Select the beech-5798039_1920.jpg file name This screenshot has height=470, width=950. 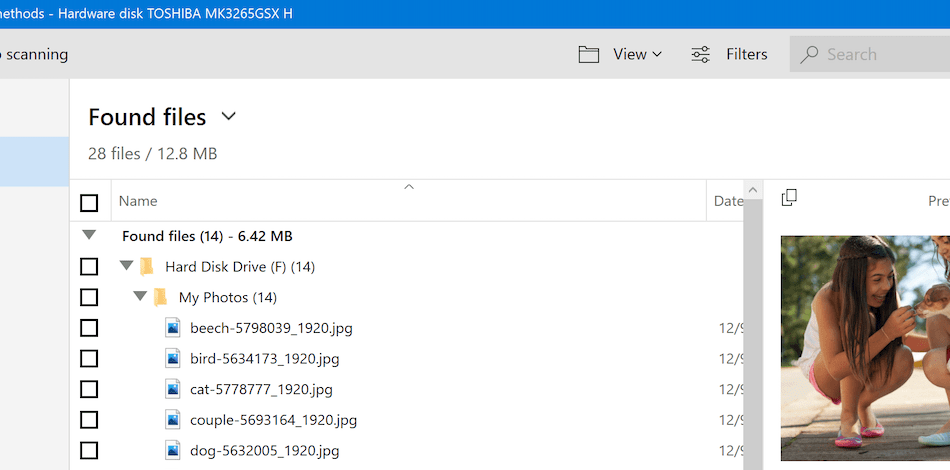coord(271,328)
